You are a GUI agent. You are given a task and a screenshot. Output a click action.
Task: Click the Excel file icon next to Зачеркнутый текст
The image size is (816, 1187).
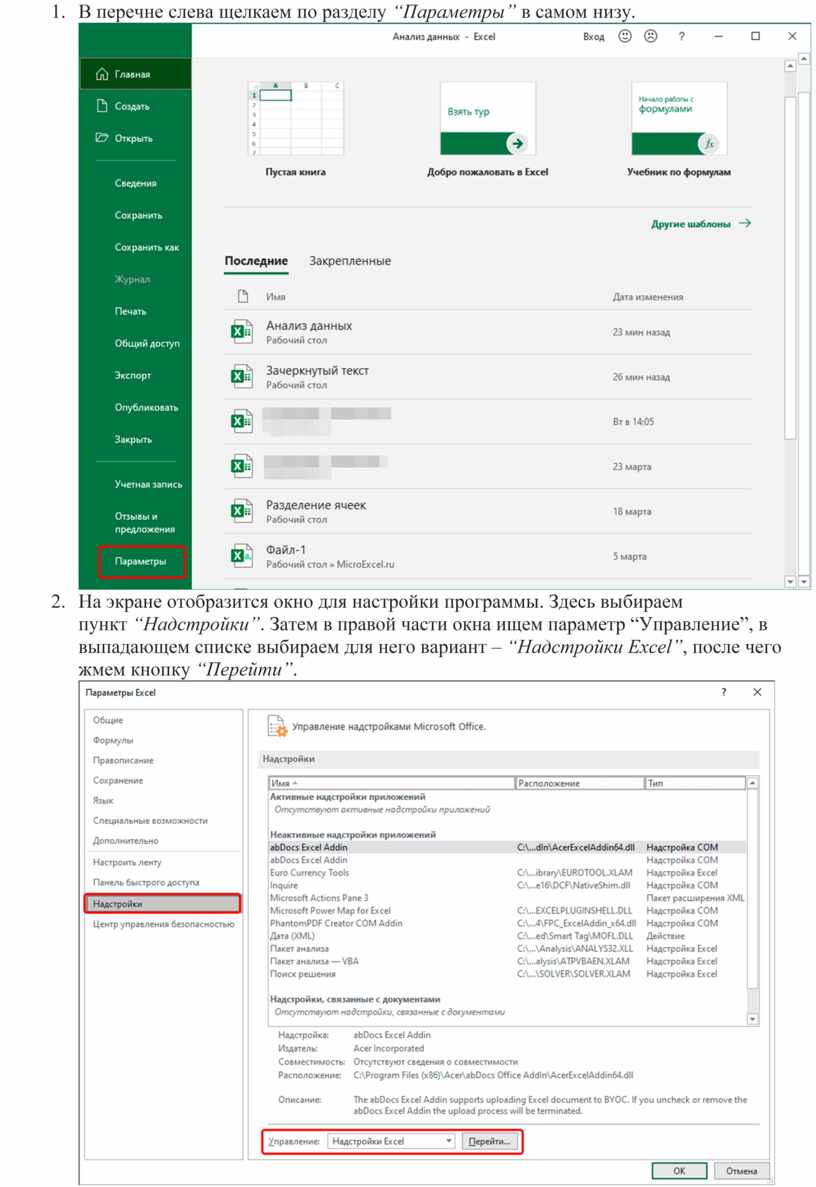pyautogui.click(x=241, y=376)
